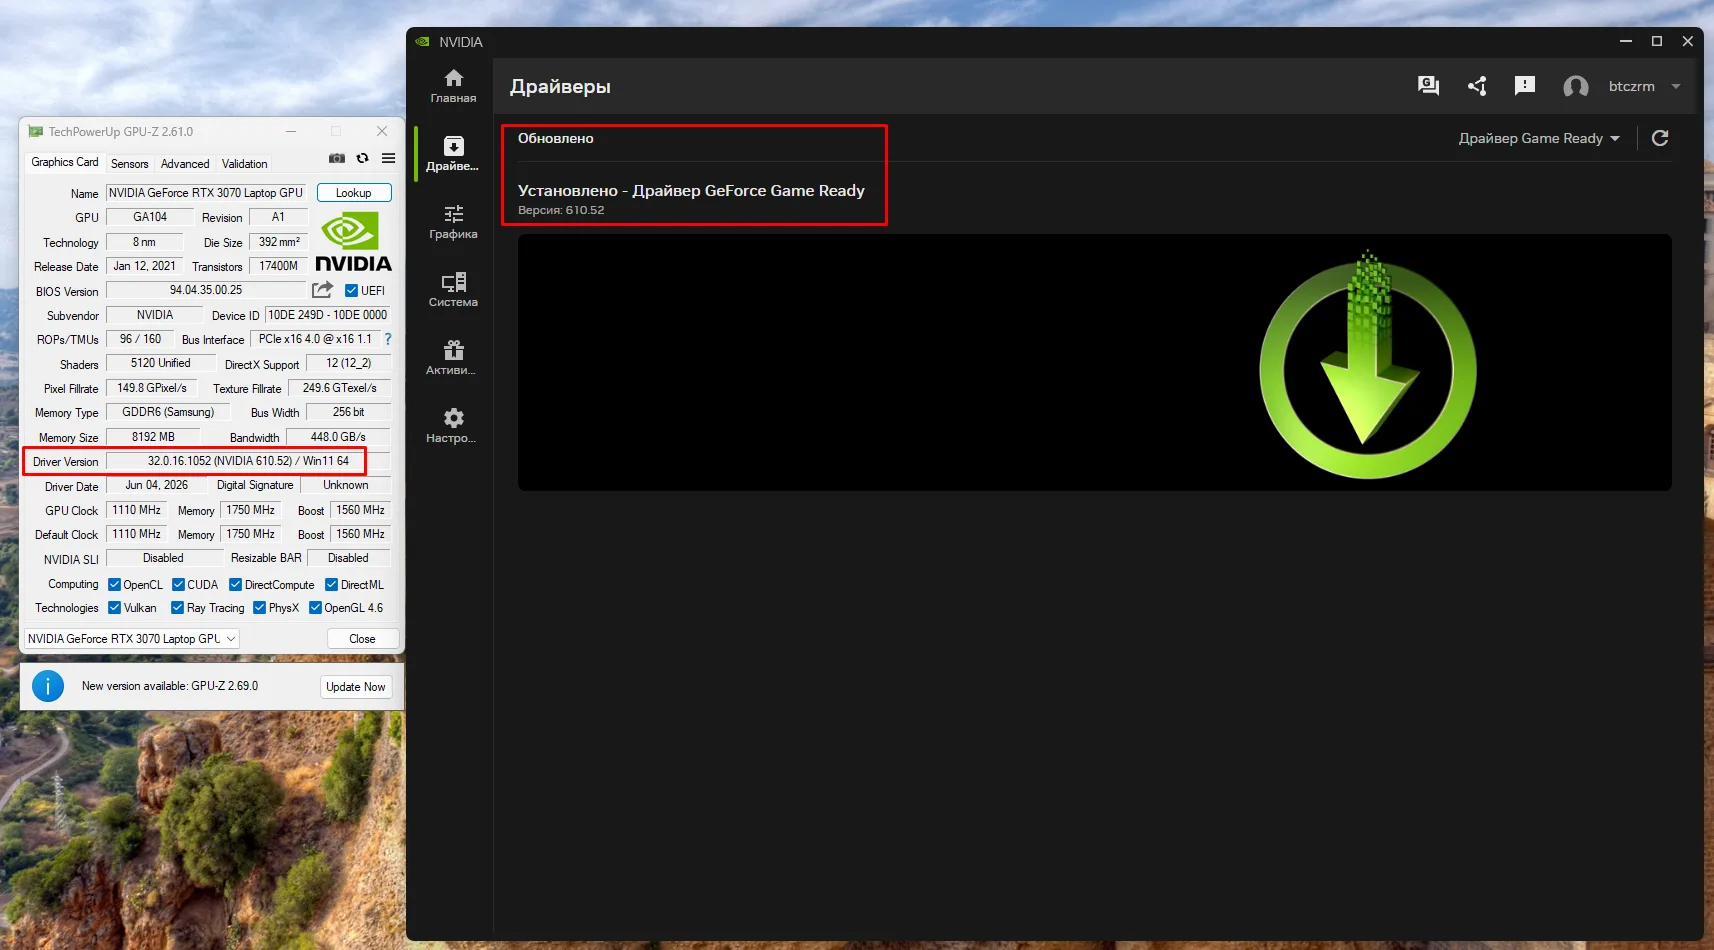The height and width of the screenshot is (950, 1714).
Task: Toggle the OpenGL 4.6 checkbox
Action: pyautogui.click(x=315, y=608)
